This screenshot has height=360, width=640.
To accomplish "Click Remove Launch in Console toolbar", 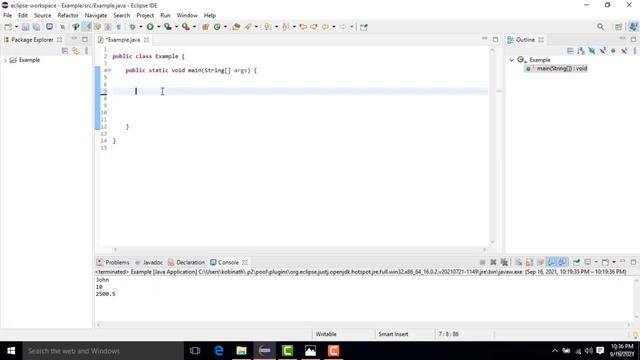I will click(493, 262).
